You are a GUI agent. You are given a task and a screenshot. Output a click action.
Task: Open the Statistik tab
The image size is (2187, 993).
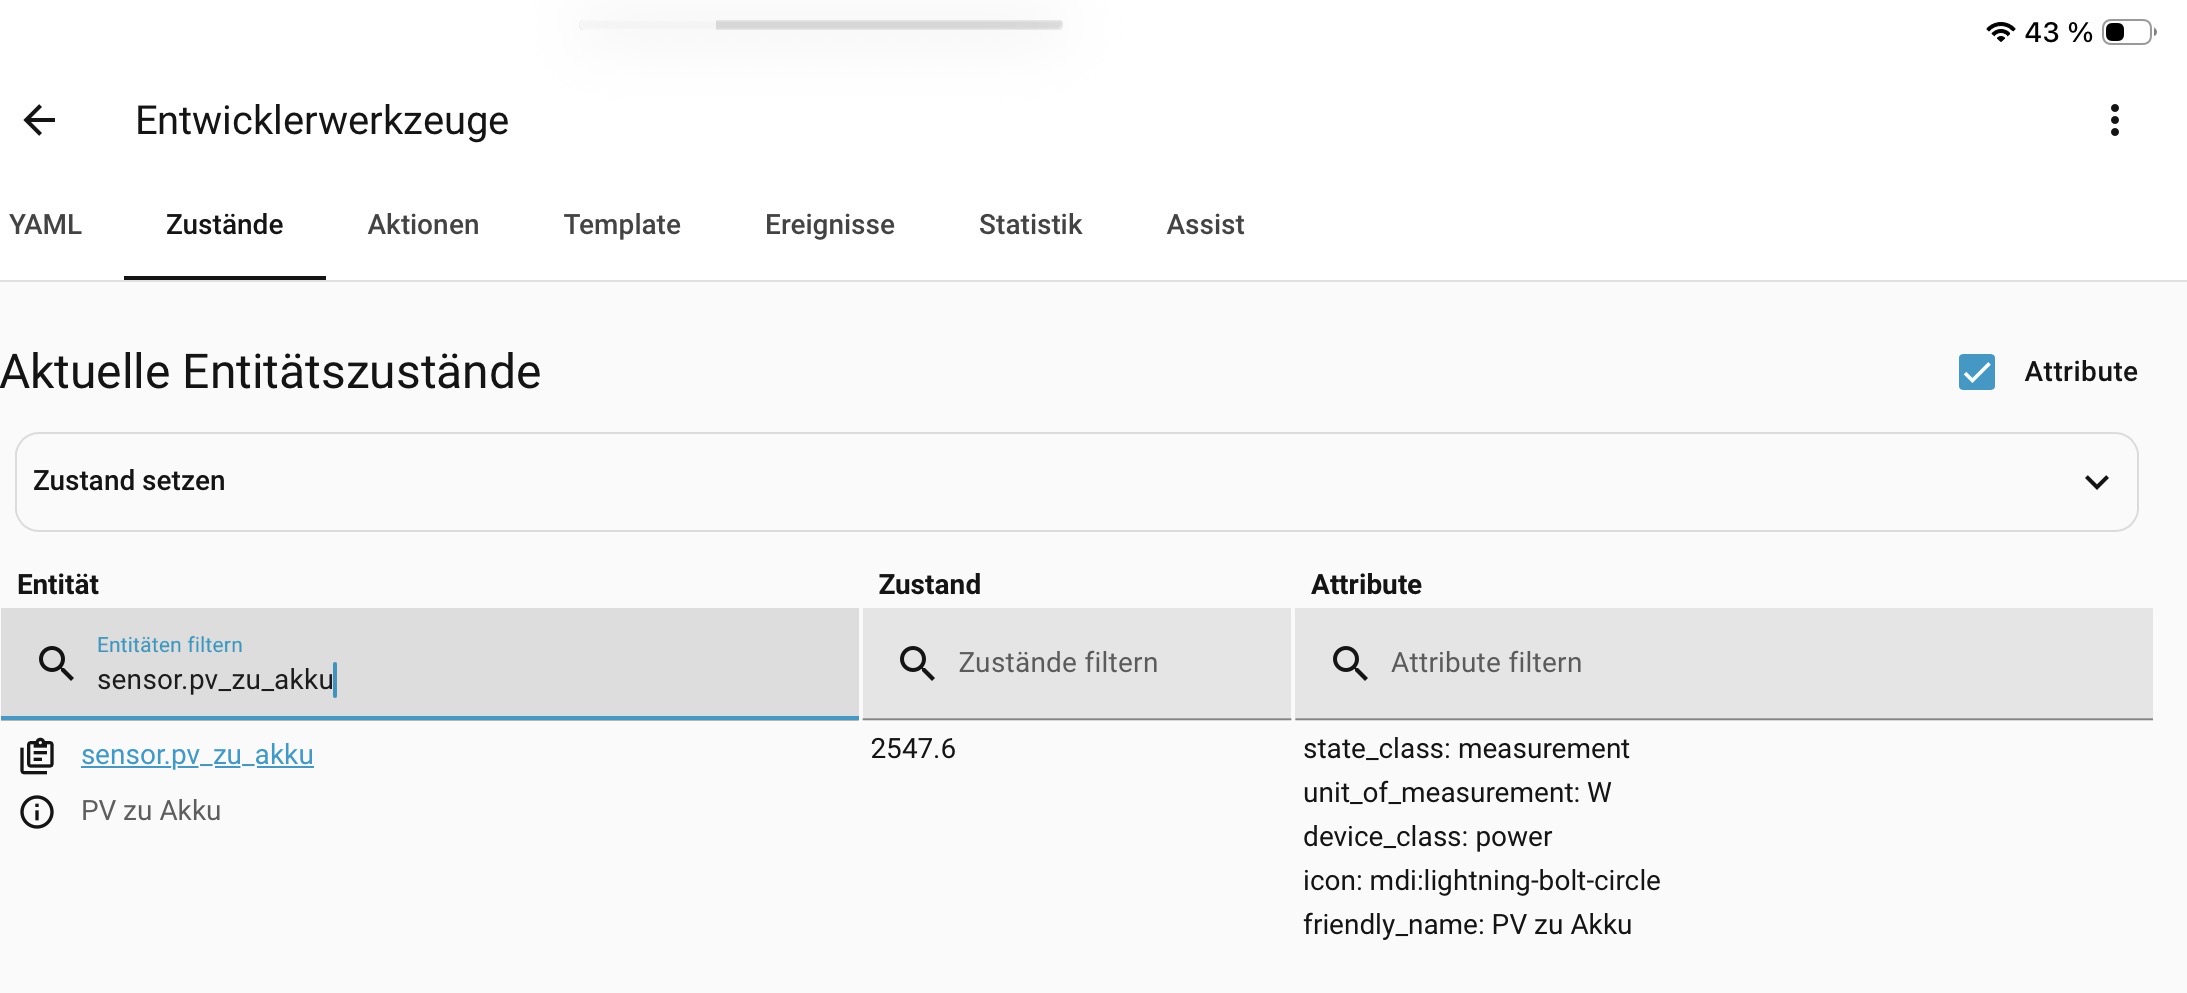click(1030, 225)
